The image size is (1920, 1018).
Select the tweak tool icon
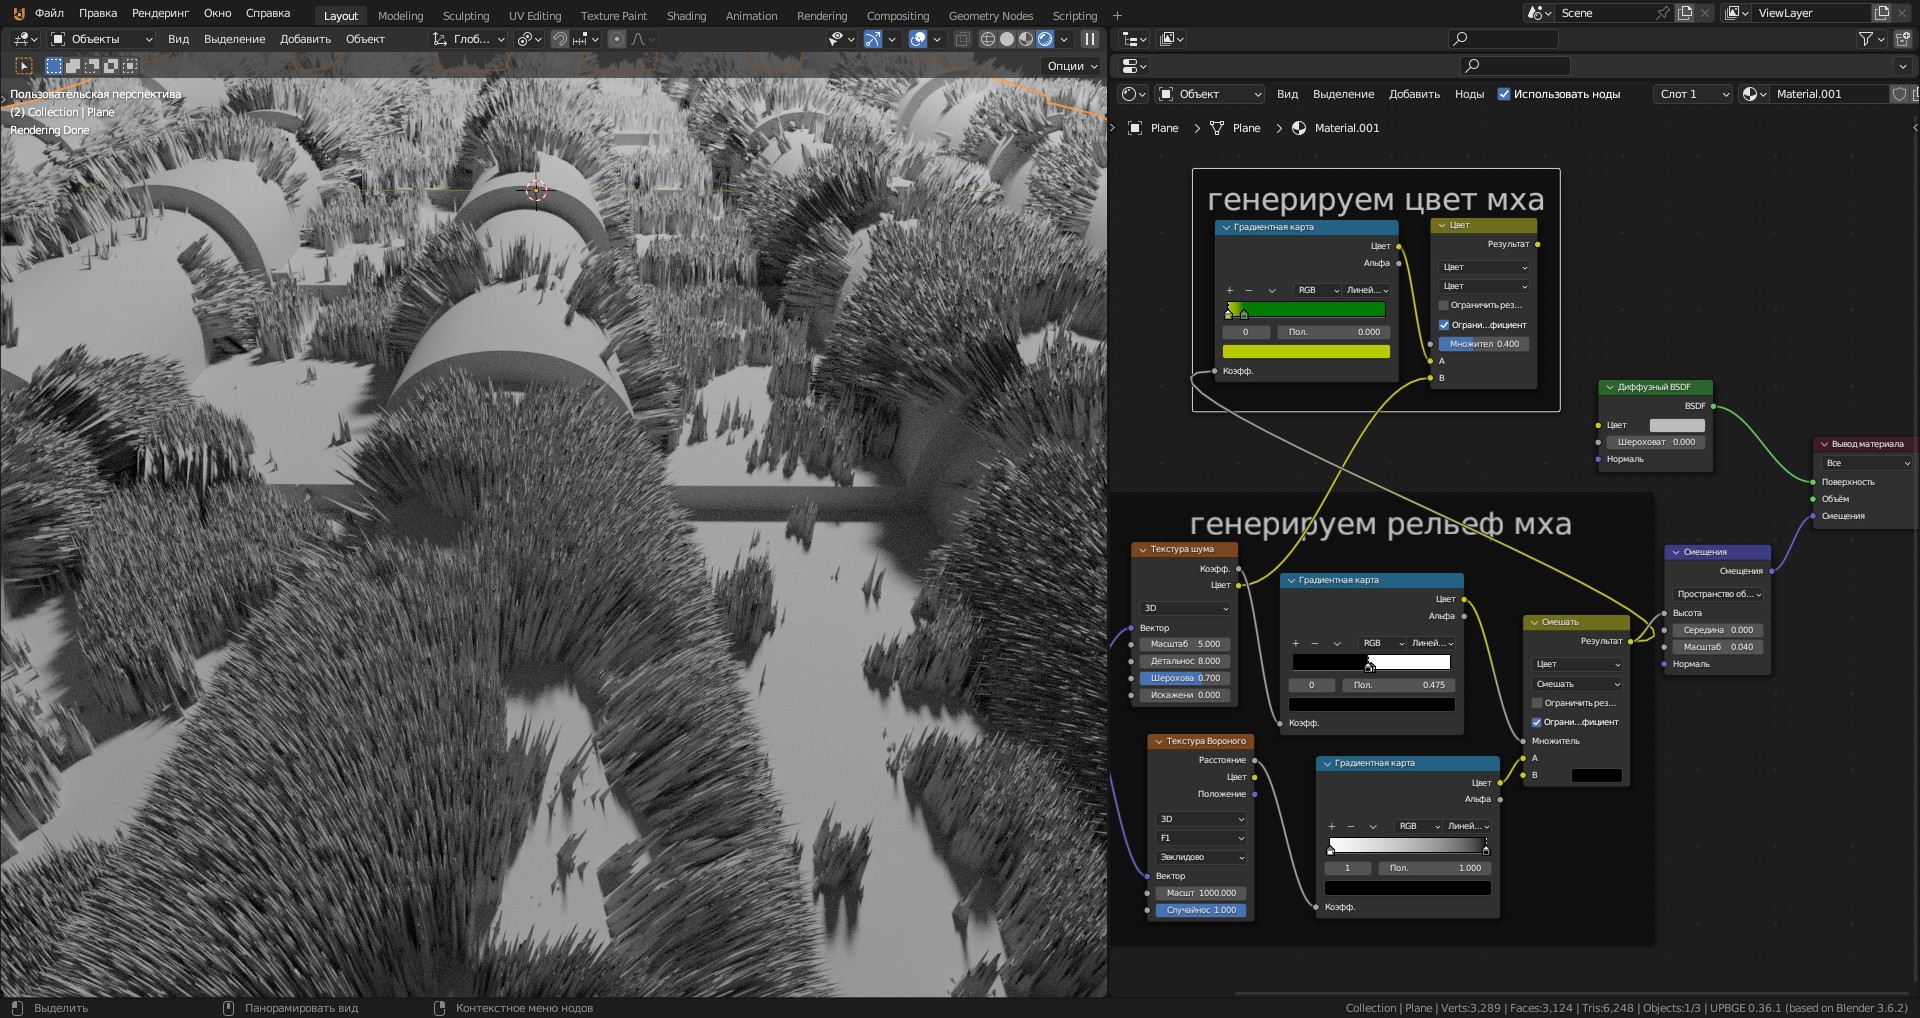pyautogui.click(x=24, y=66)
